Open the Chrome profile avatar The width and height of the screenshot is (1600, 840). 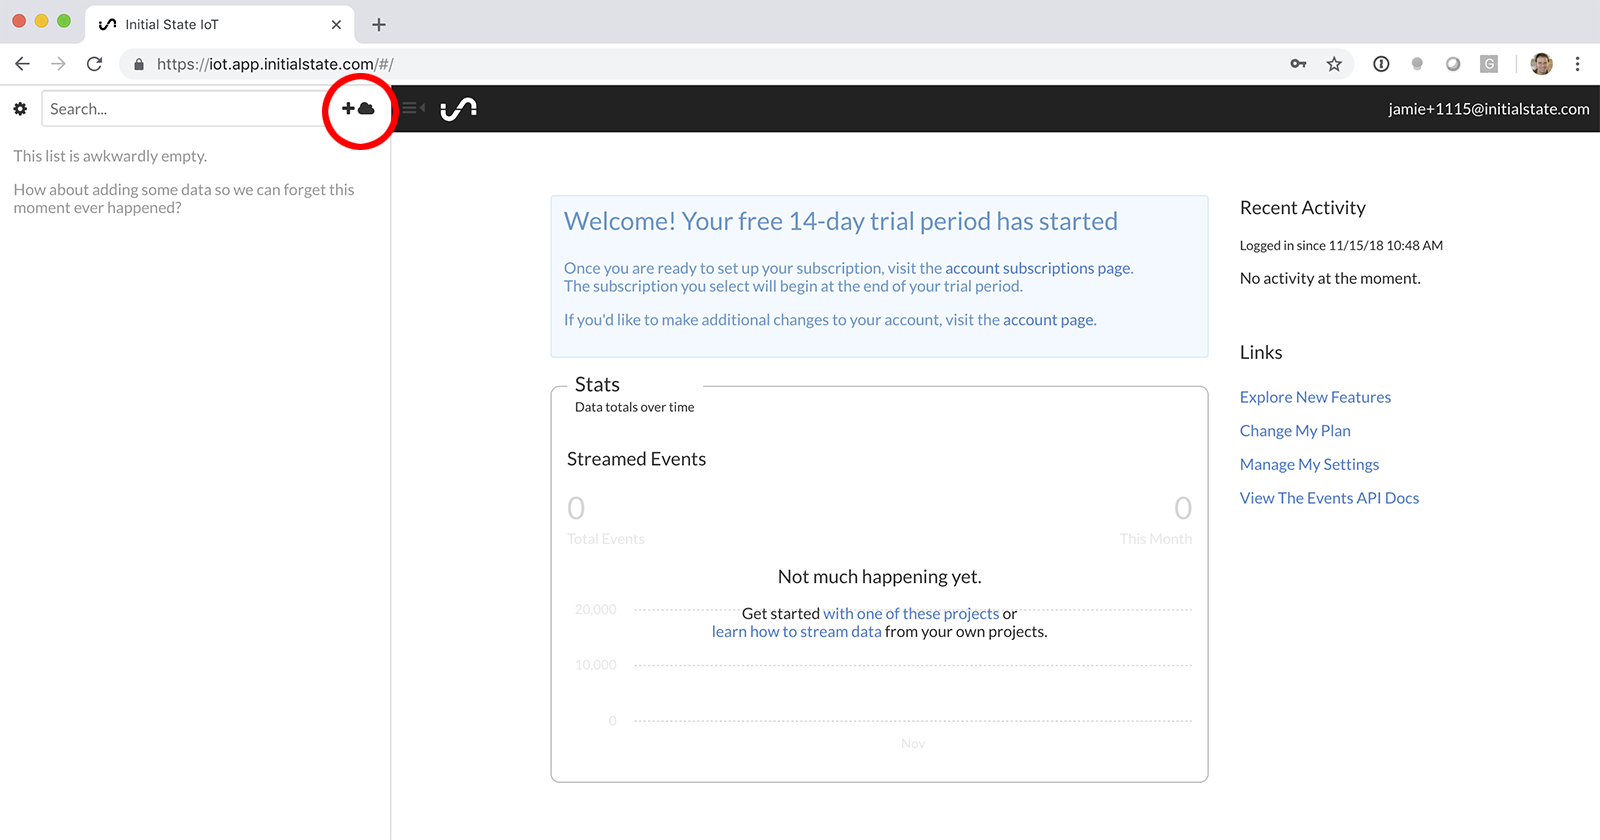(1541, 64)
